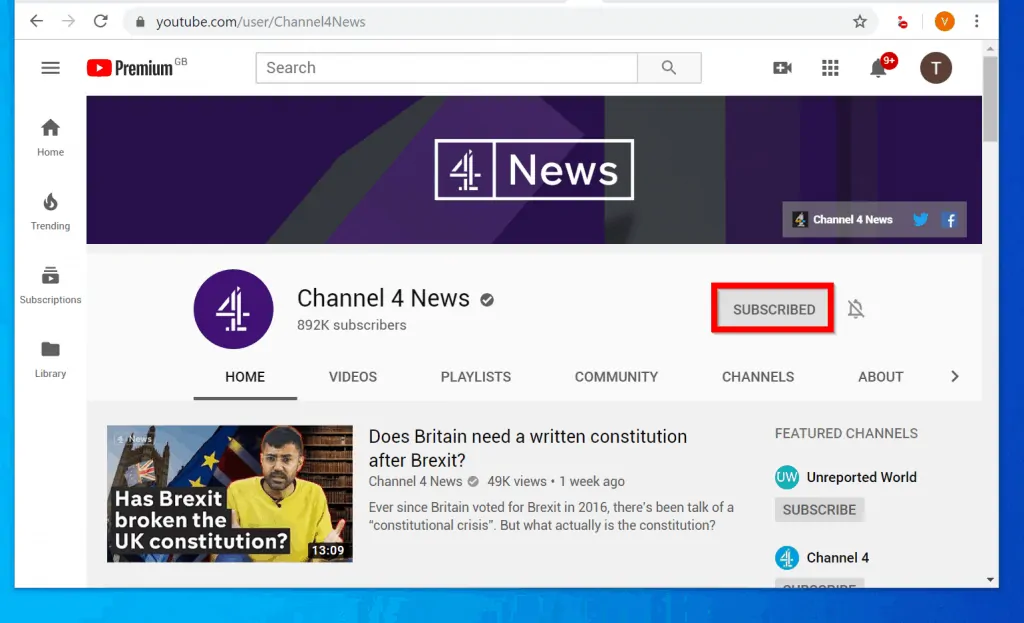Switch to the VIDEOS tab
The image size is (1024, 623).
click(353, 377)
